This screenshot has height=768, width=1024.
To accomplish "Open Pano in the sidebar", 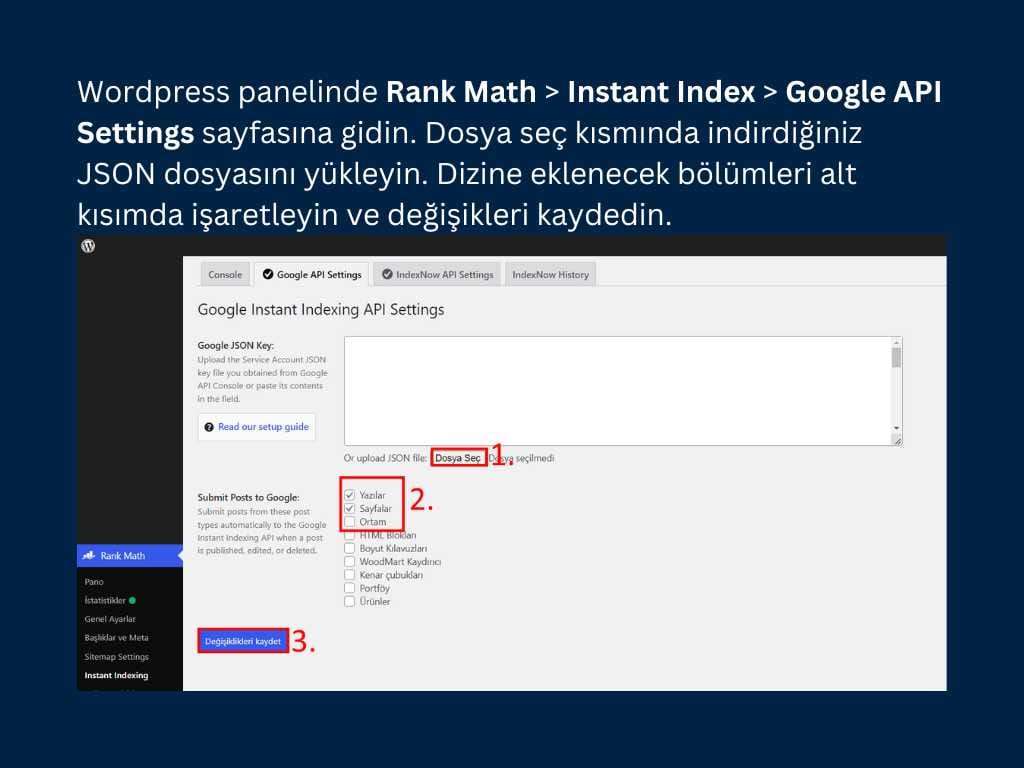I will pyautogui.click(x=94, y=581).
